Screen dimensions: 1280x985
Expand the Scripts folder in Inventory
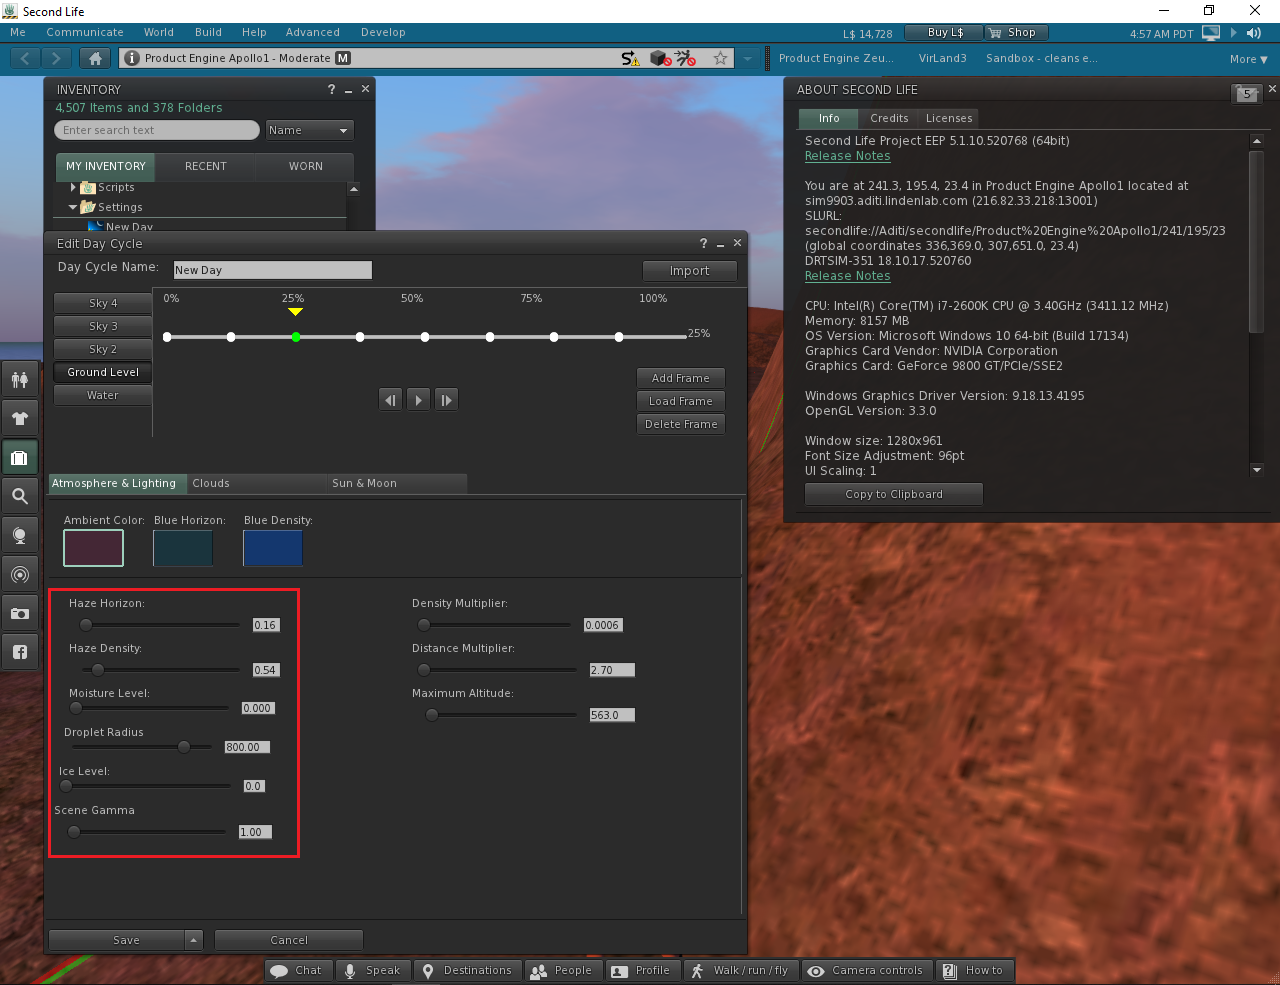(x=72, y=187)
